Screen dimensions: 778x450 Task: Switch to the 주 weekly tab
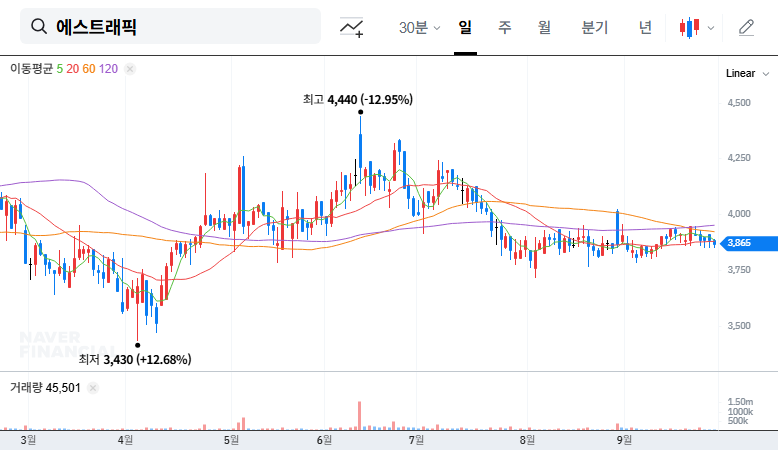505,28
